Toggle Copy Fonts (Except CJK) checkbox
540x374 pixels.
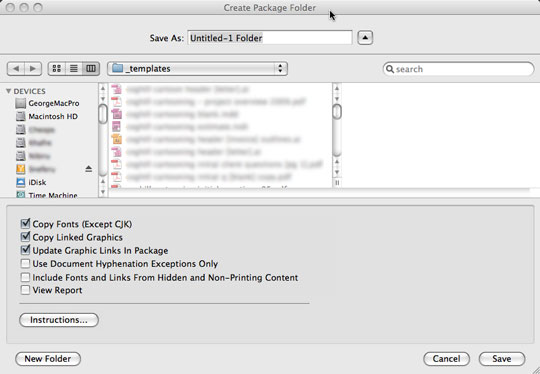tap(25, 224)
